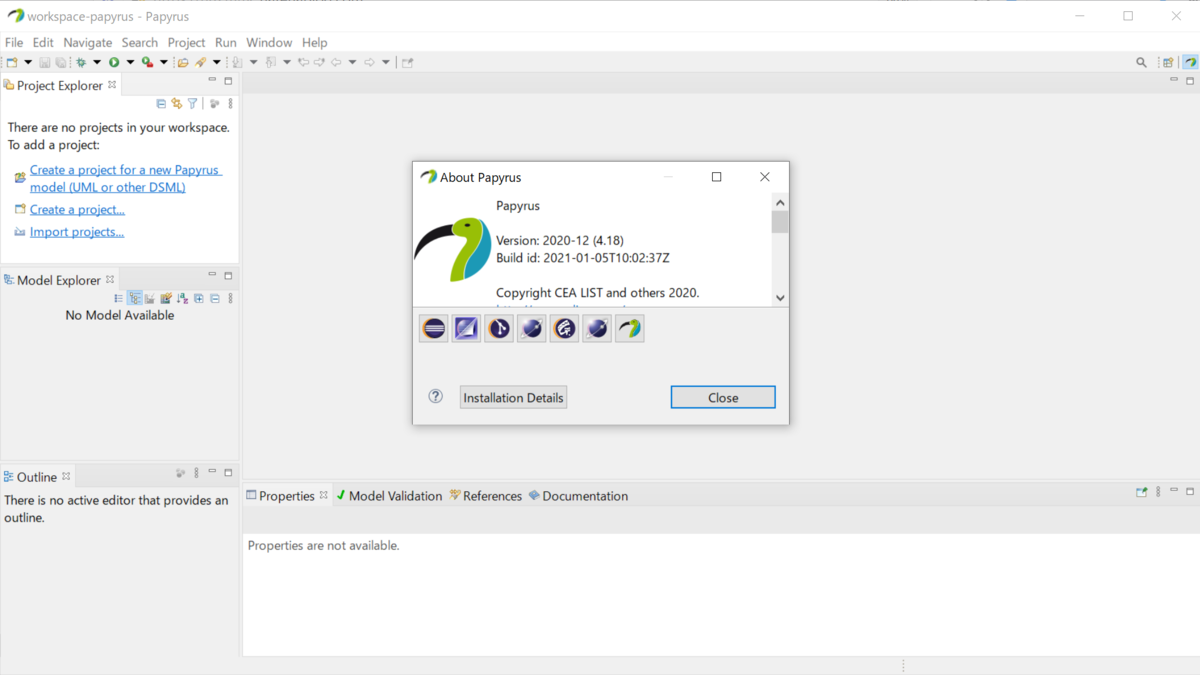Click the Debug bug icon in toolbar
The height and width of the screenshot is (675, 1200).
pos(81,62)
